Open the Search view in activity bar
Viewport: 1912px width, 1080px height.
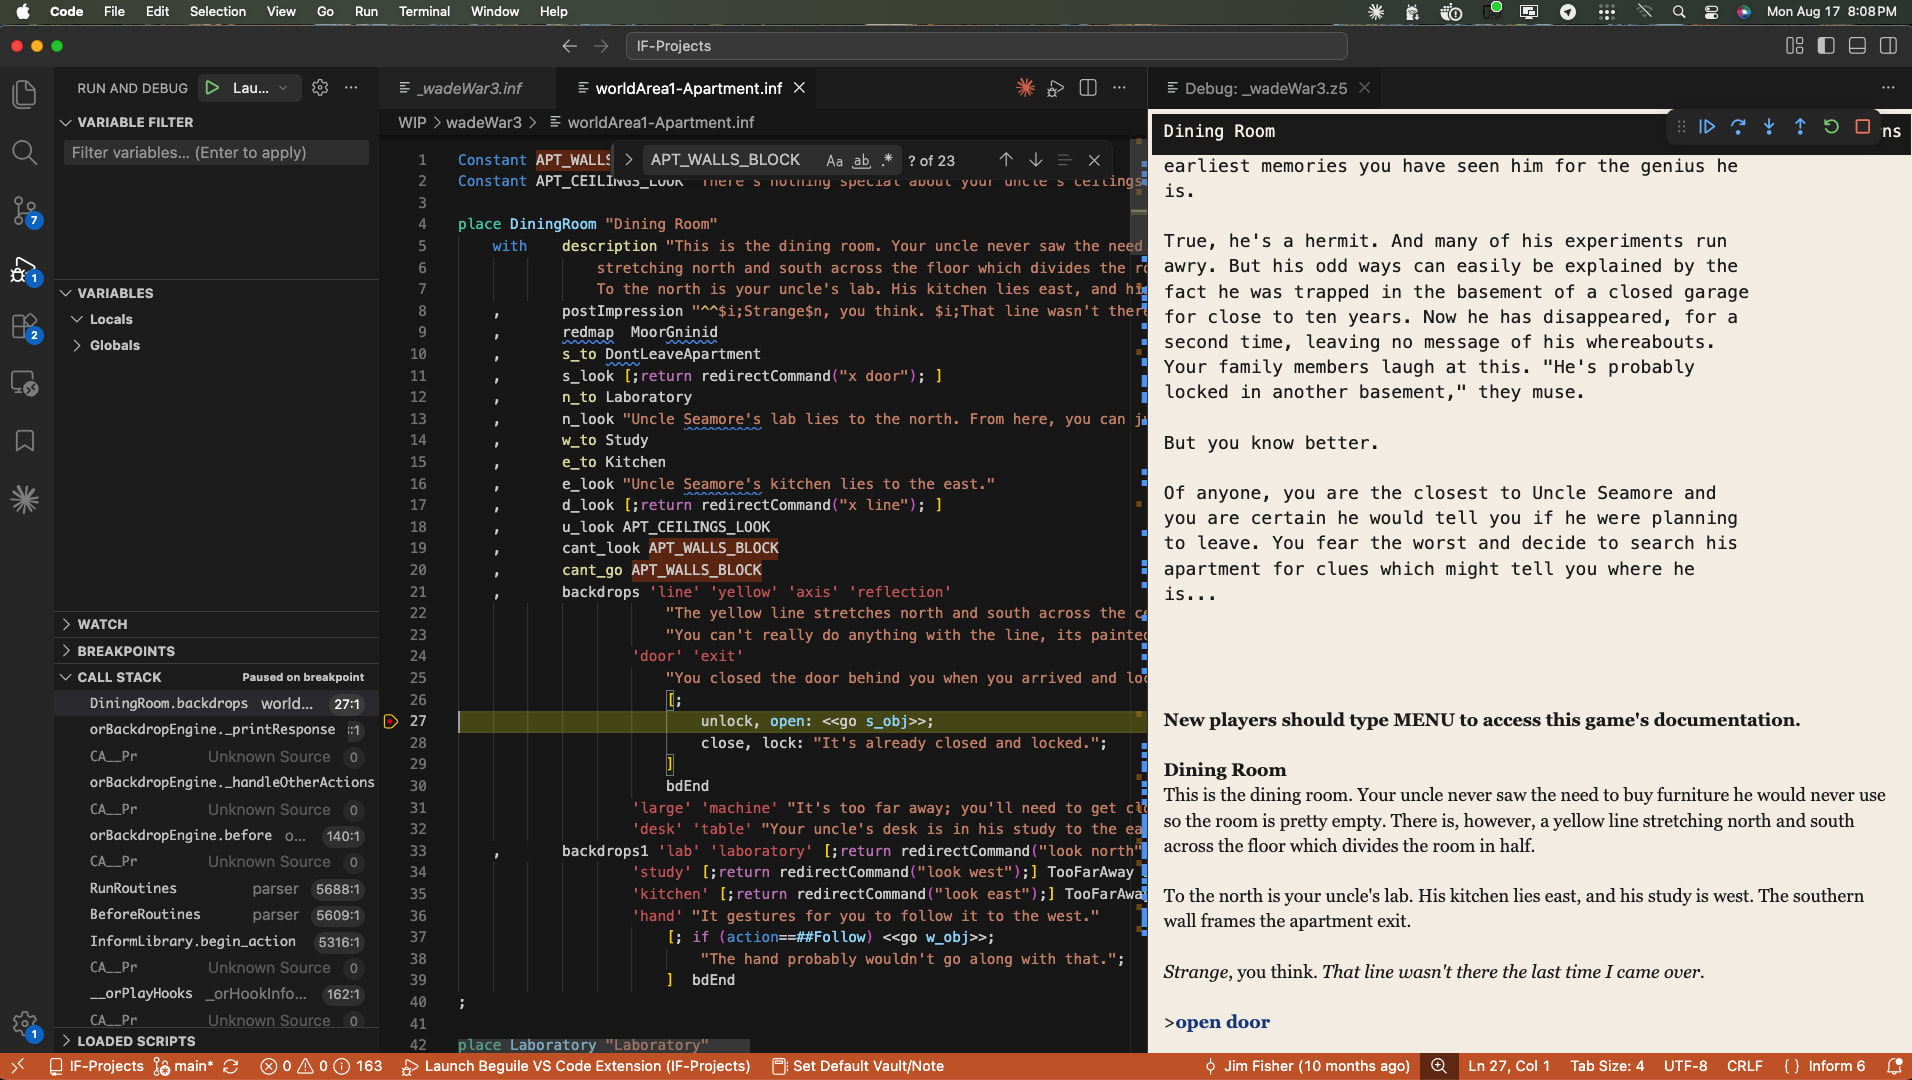click(24, 152)
